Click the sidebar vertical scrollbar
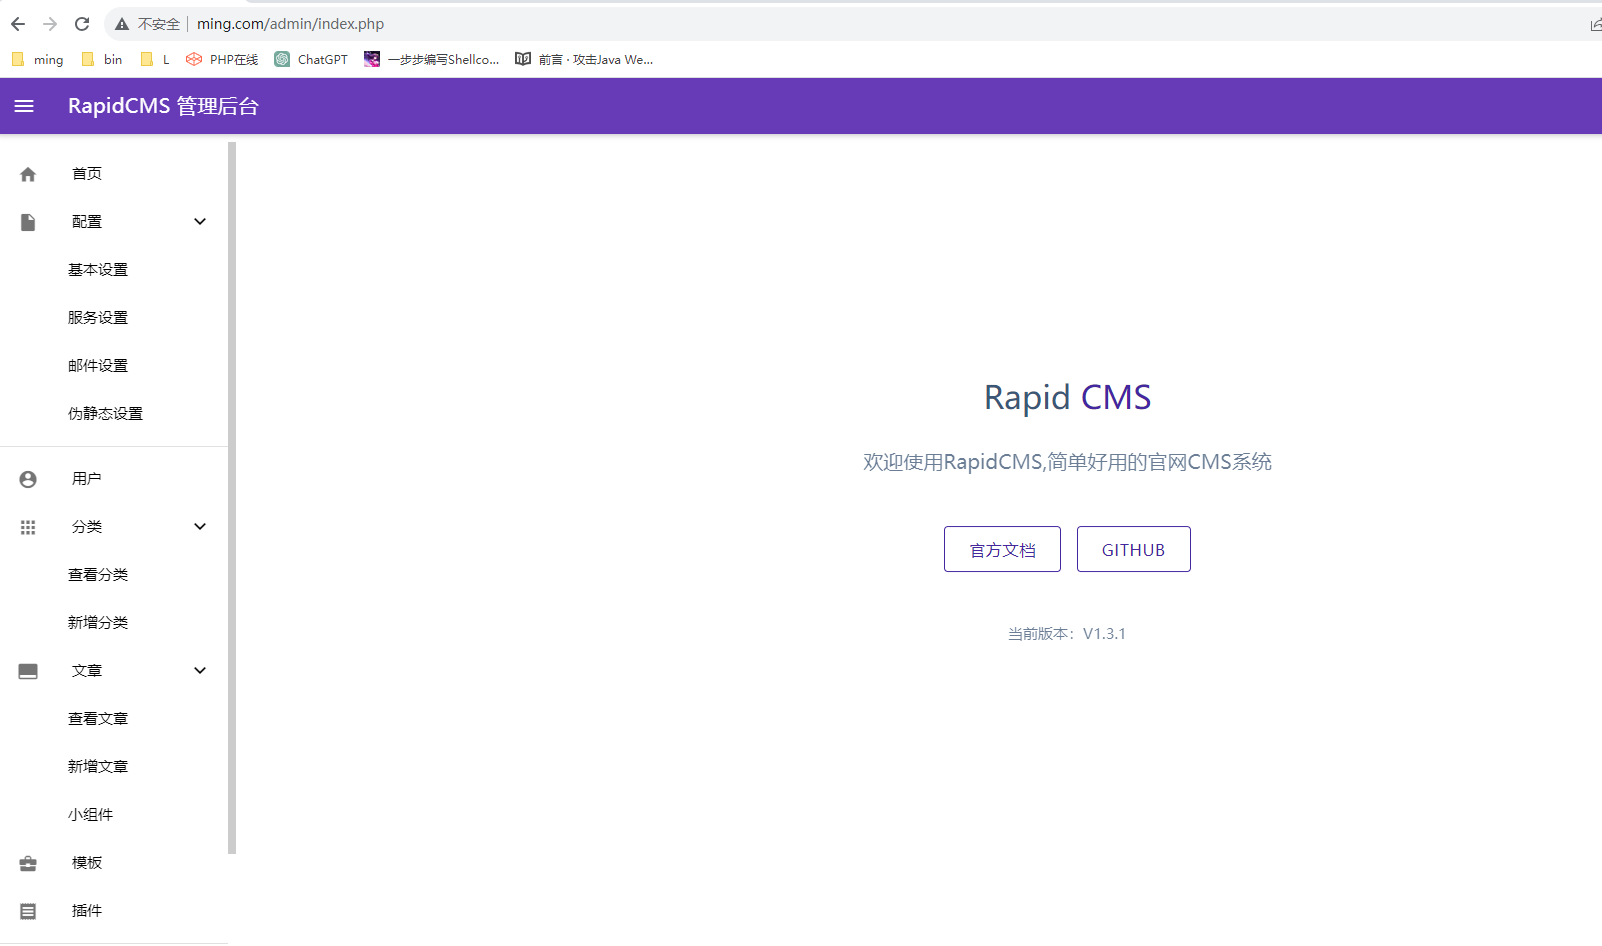 (232, 498)
